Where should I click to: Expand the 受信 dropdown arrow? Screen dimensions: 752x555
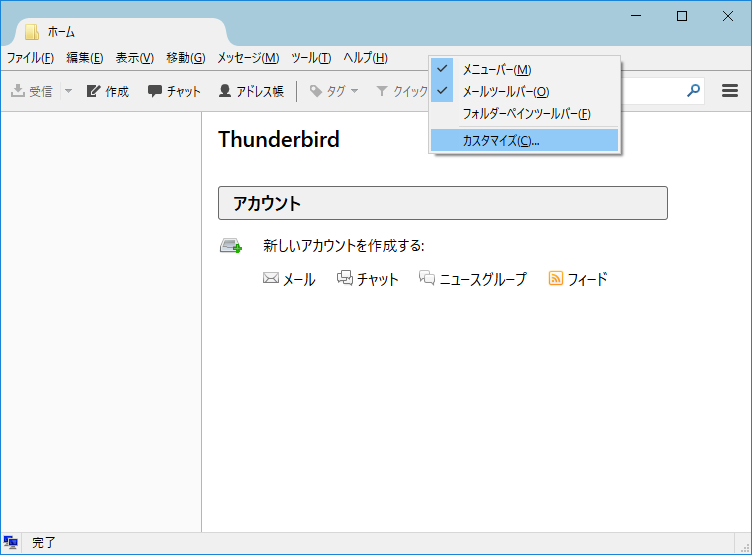click(x=68, y=91)
